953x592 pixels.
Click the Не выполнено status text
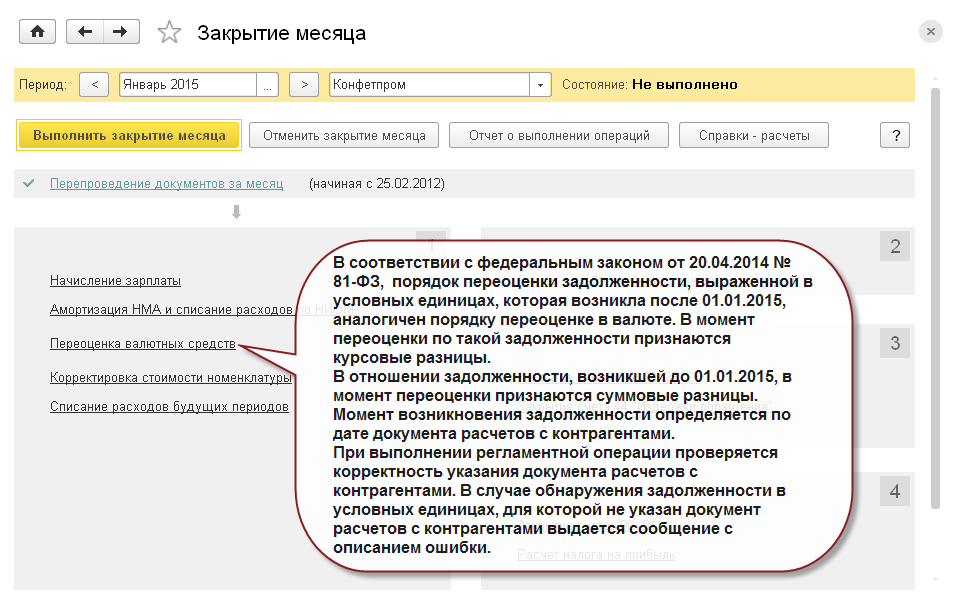[684, 84]
